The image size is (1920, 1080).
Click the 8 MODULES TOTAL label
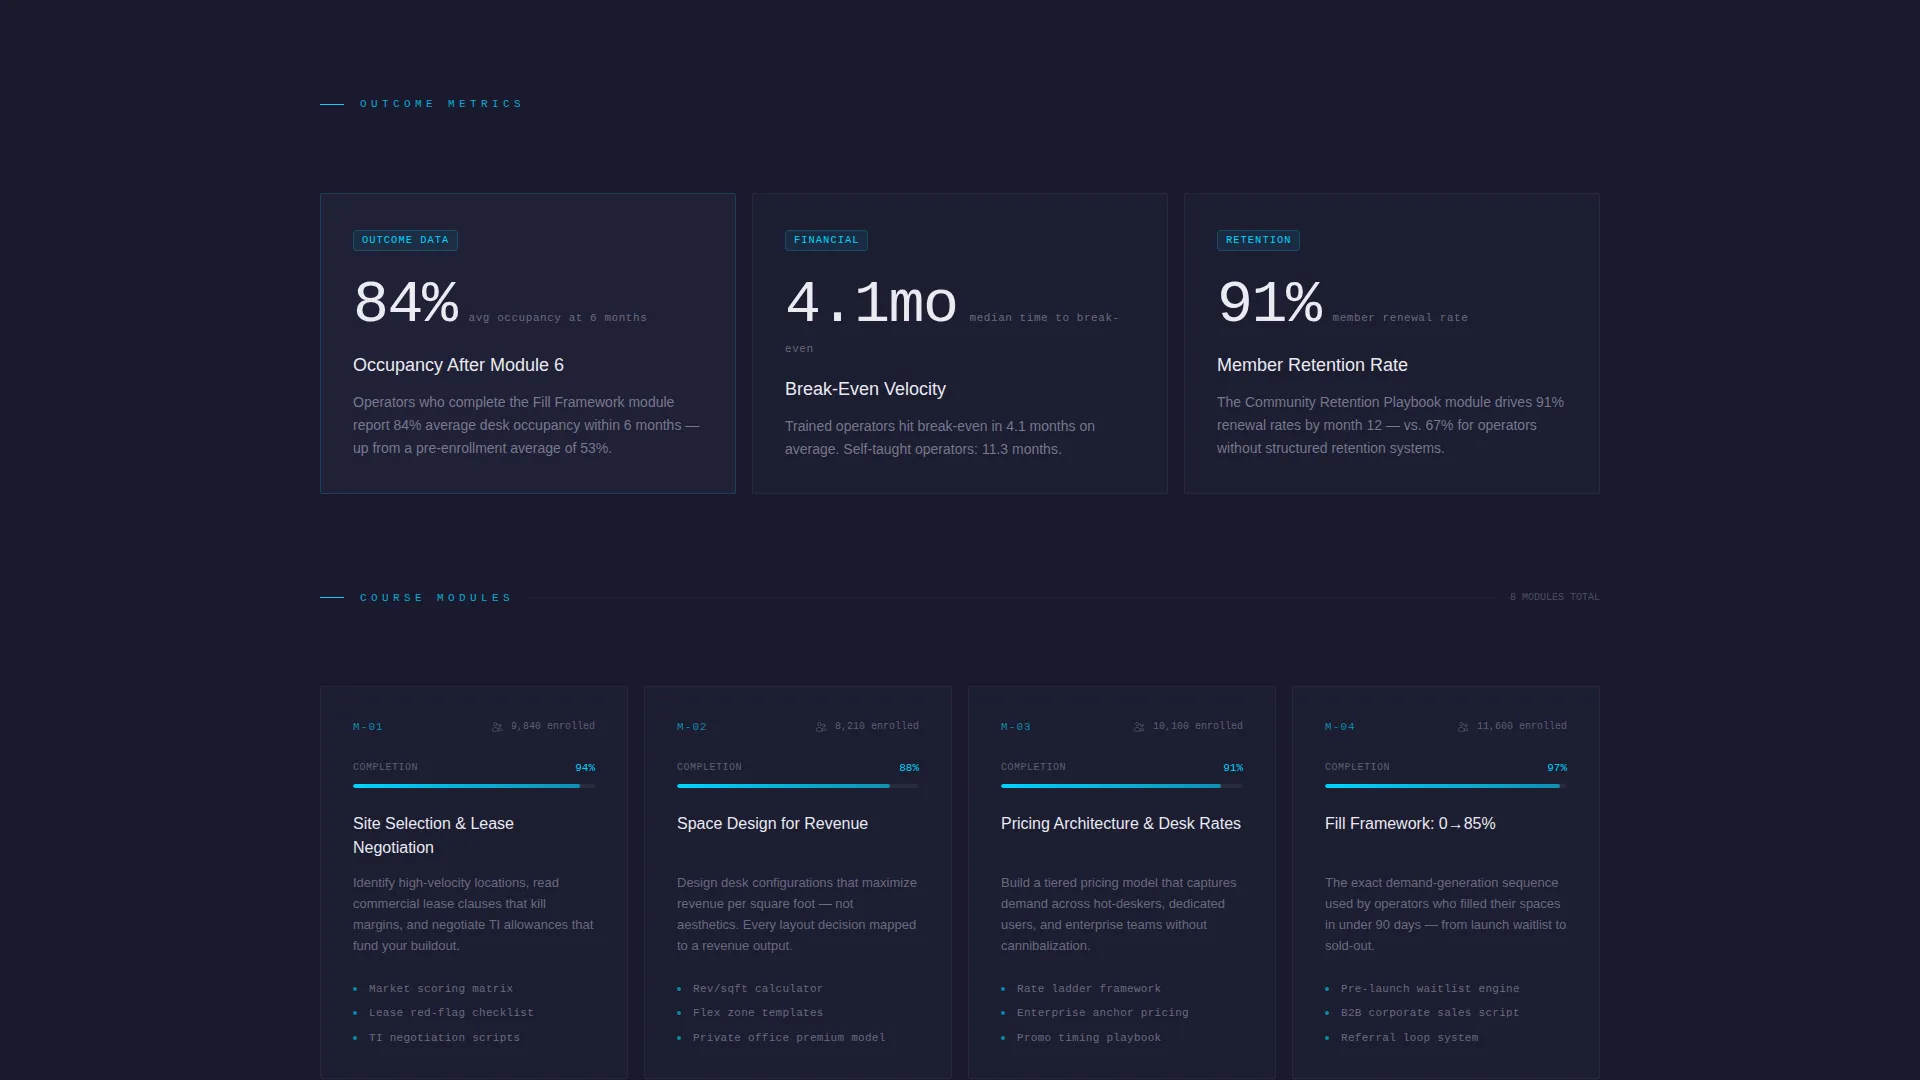coord(1554,597)
